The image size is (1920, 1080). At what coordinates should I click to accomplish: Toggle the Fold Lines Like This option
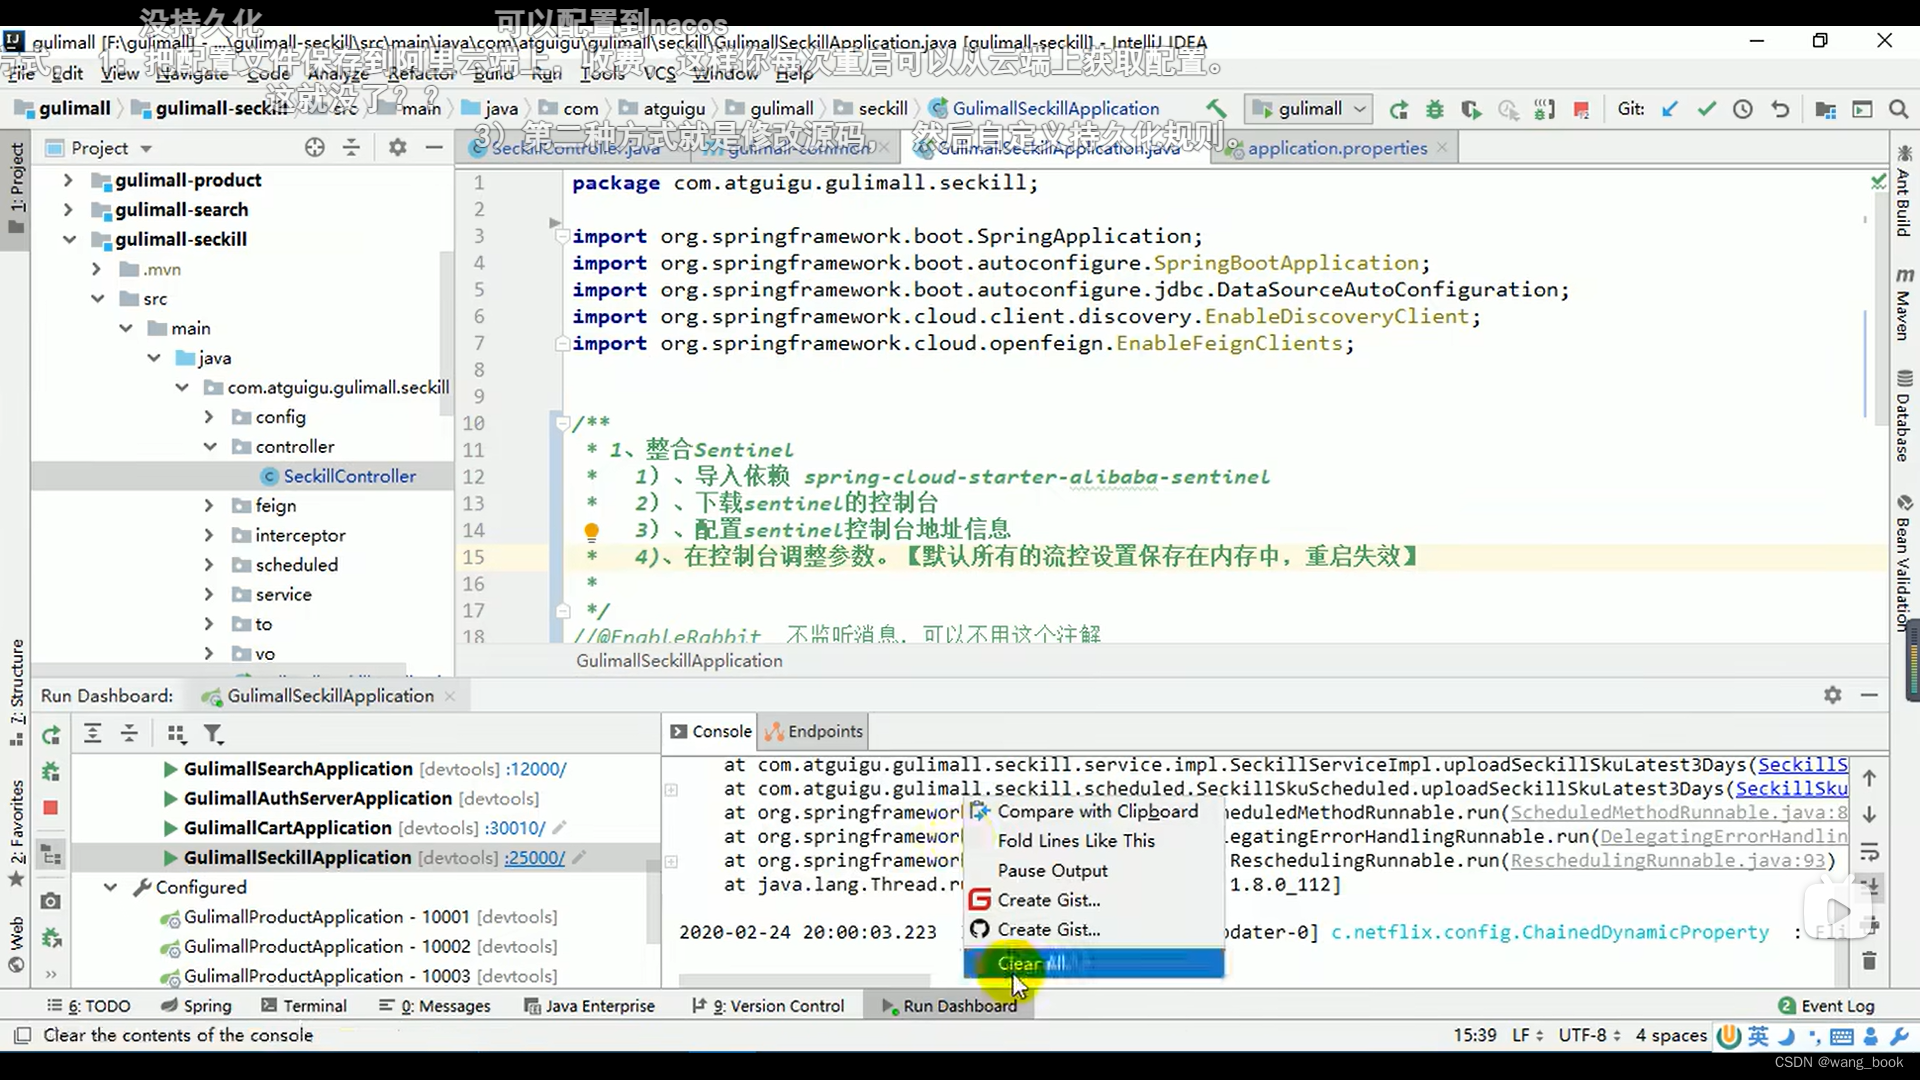pos(1077,840)
